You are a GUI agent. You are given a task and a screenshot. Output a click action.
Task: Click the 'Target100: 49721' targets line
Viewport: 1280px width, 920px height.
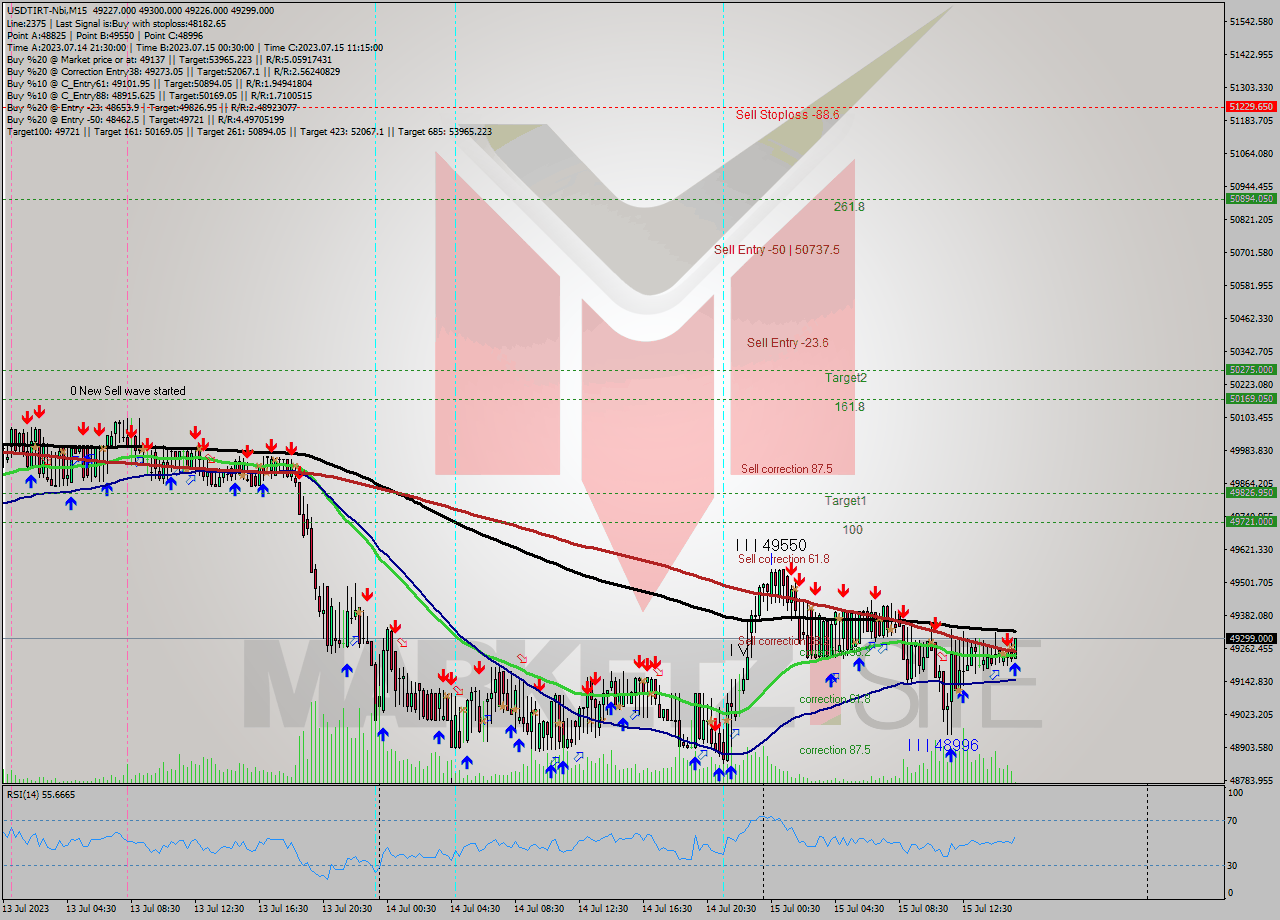point(249,131)
